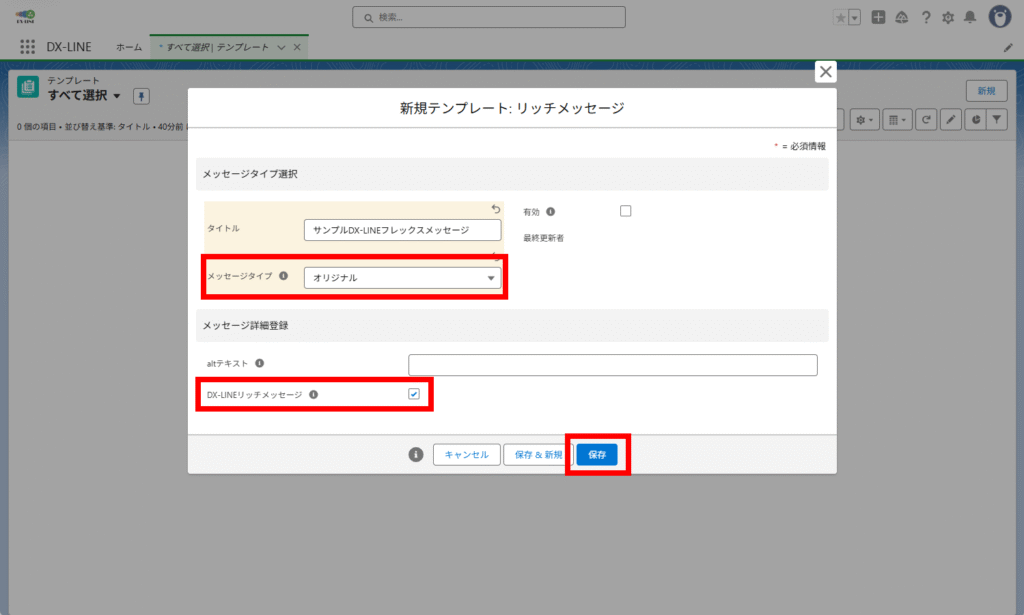This screenshot has width=1024, height=615.
Task: Open the Setup gear icon
Action: 948,17
